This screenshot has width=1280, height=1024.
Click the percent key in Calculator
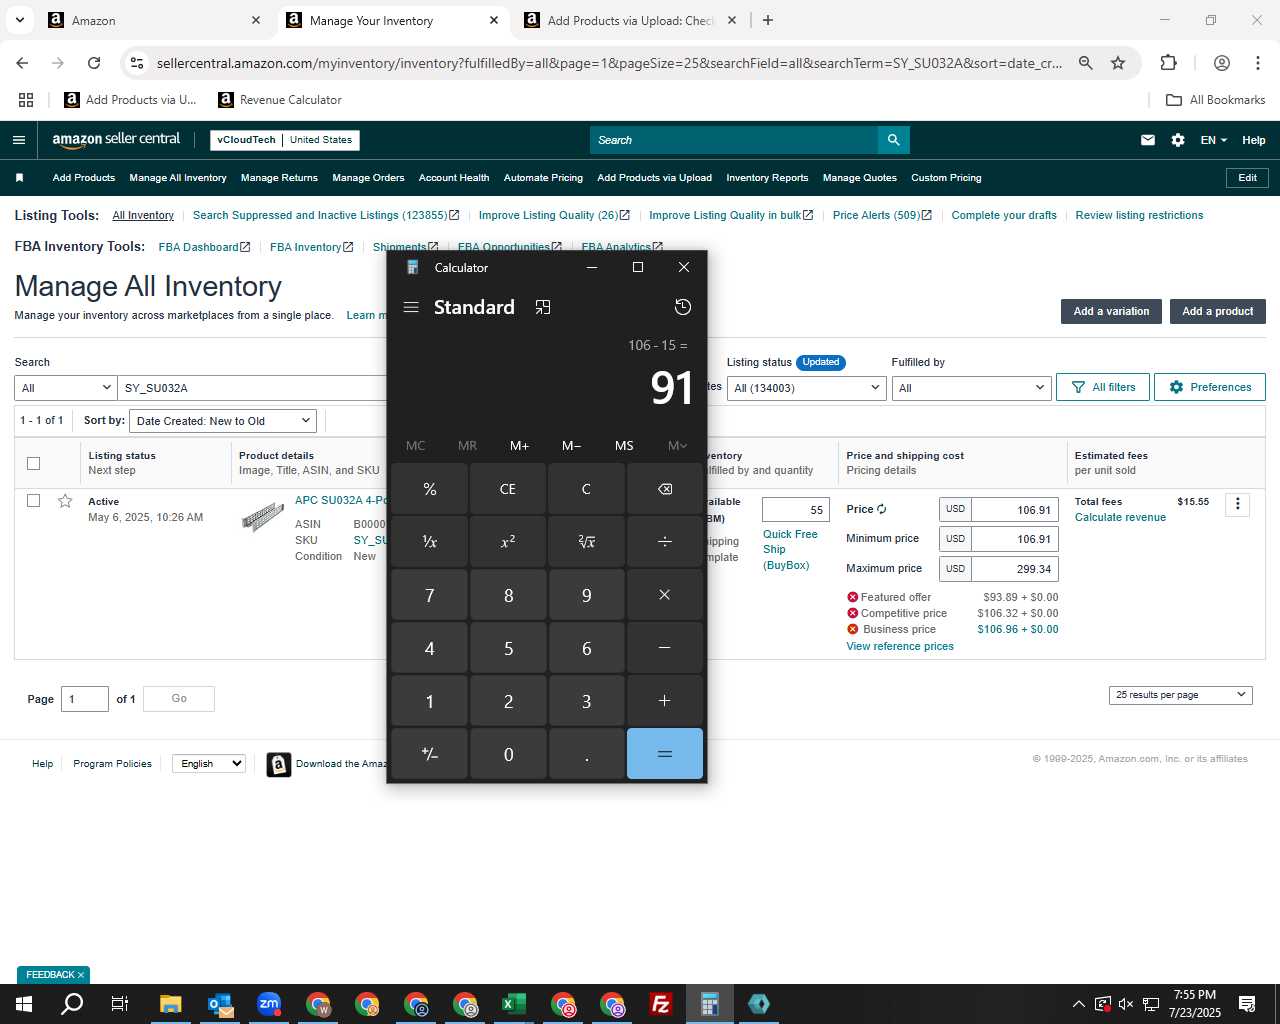(x=429, y=489)
